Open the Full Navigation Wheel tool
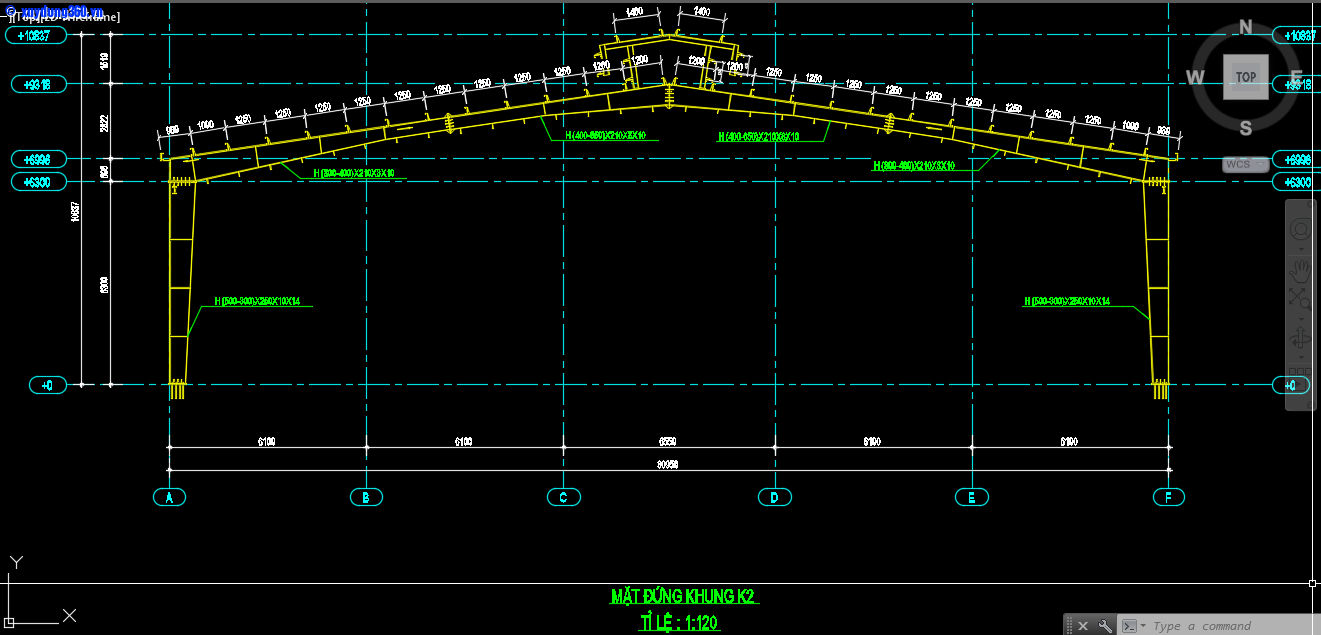Image resolution: width=1321 pixels, height=635 pixels. [x=1300, y=230]
